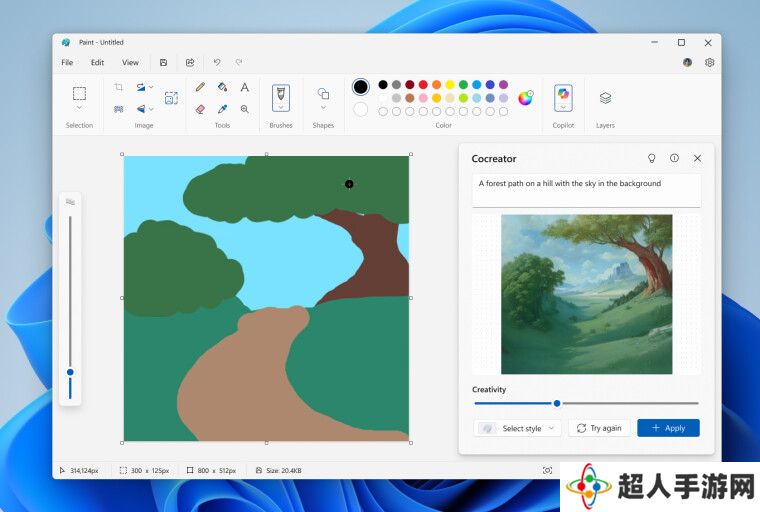This screenshot has width=760, height=512.
Task: Choose the Crop tool
Action: pos(119,87)
